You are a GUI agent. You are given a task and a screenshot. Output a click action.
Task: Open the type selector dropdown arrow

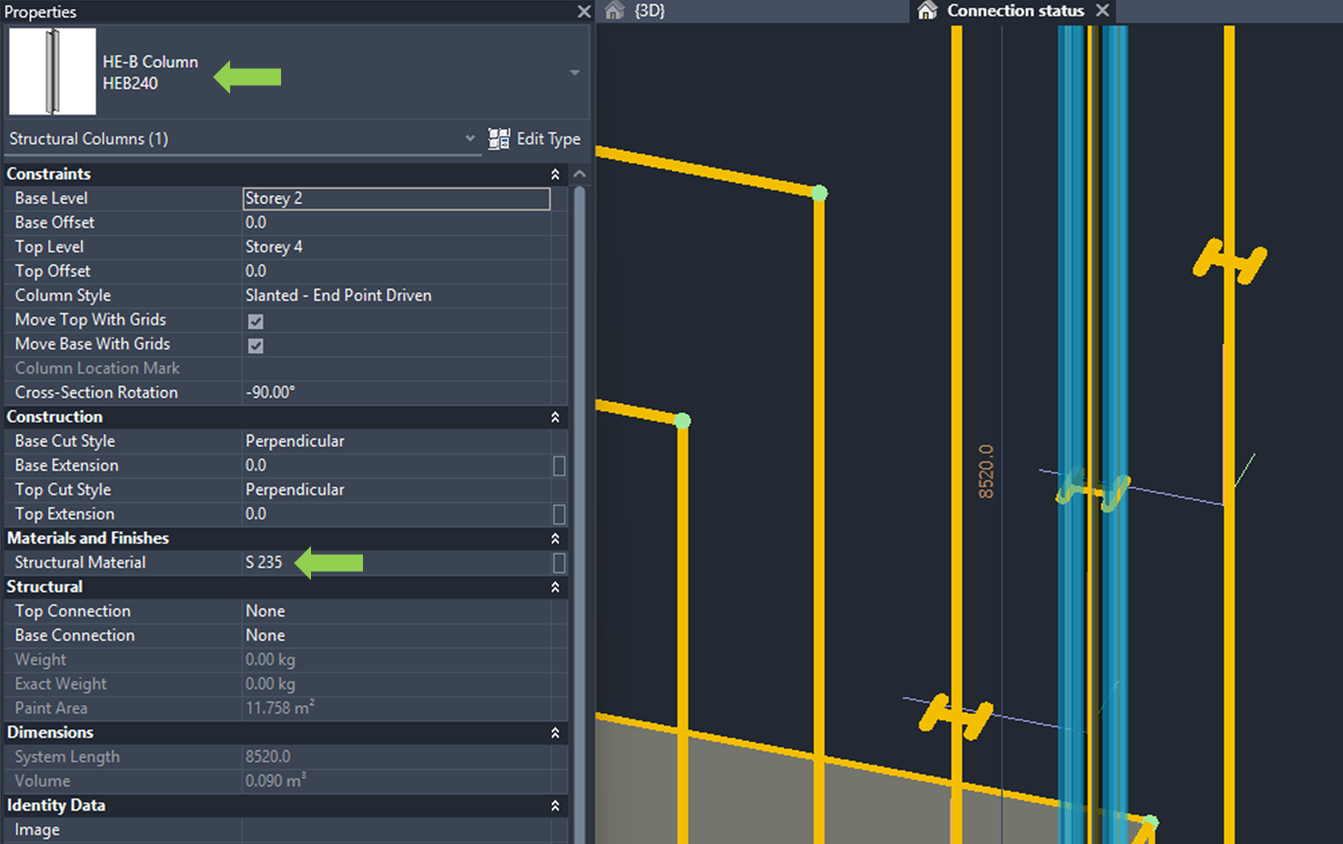pyautogui.click(x=574, y=73)
